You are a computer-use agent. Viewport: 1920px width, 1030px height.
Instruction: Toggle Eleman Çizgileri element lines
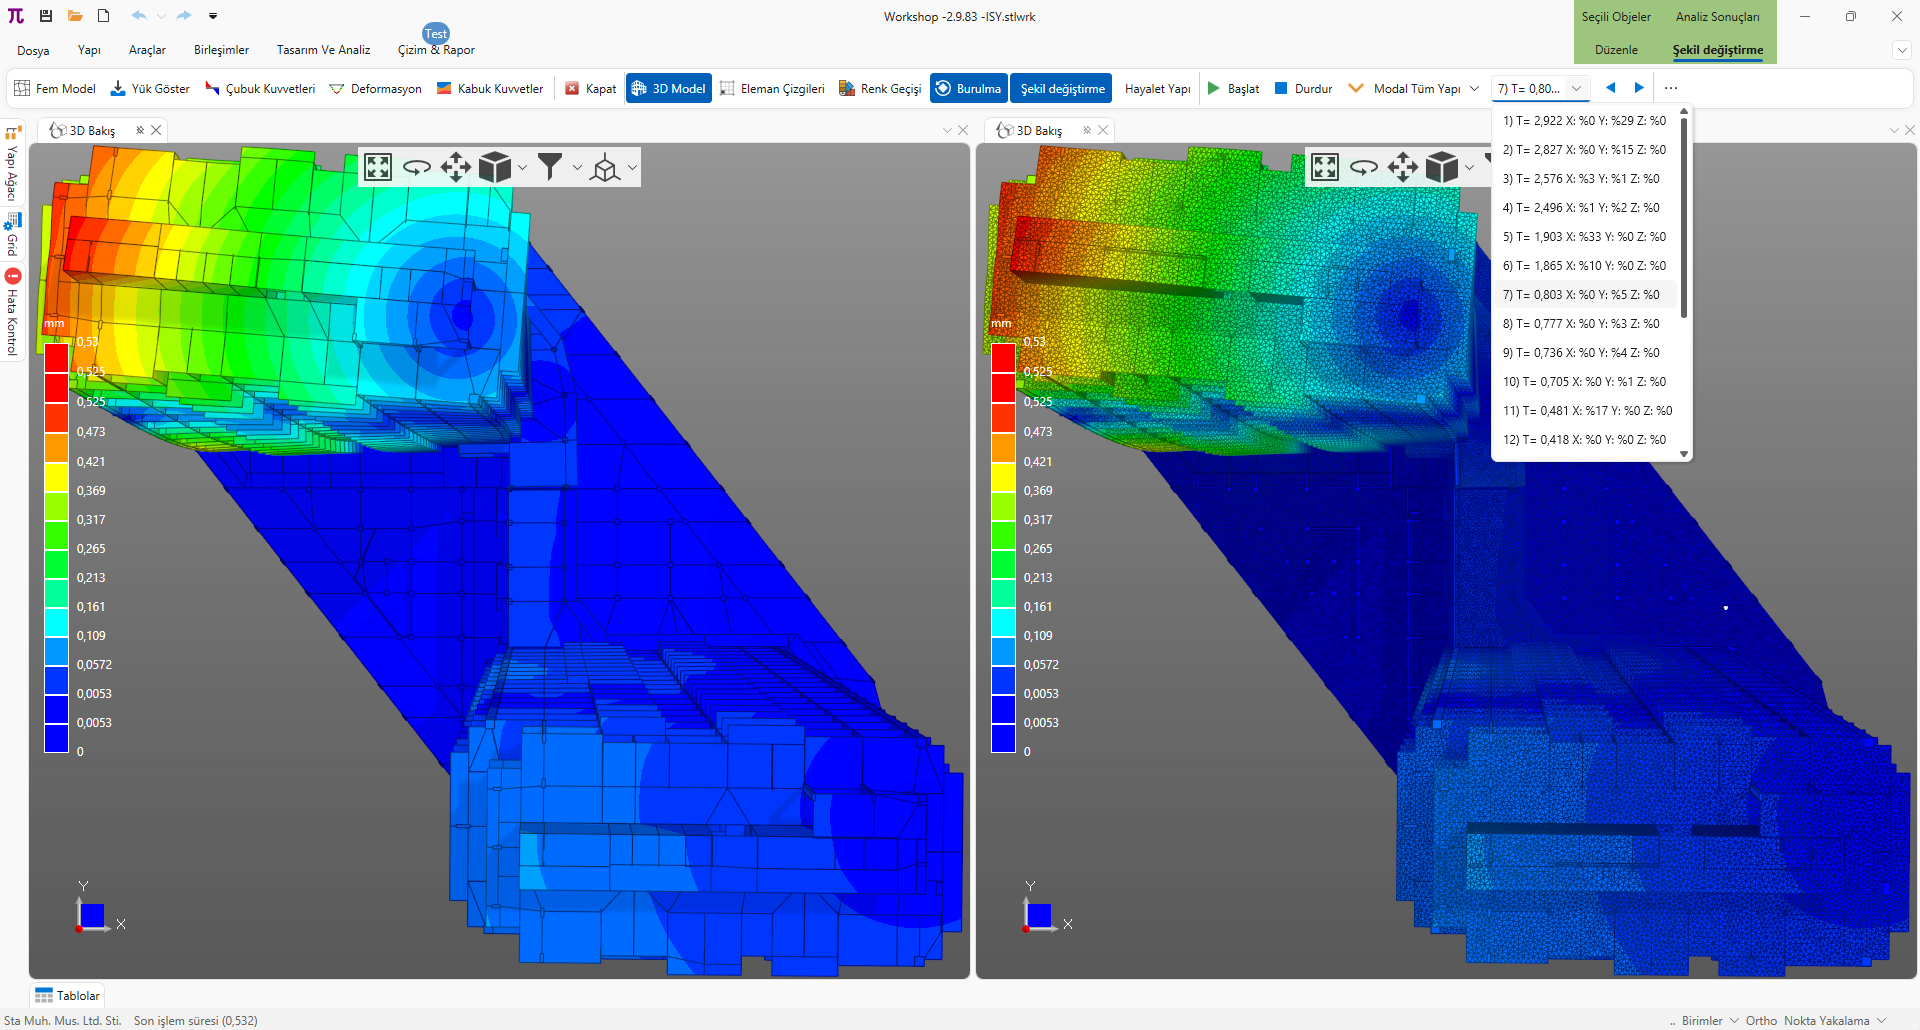coord(772,89)
